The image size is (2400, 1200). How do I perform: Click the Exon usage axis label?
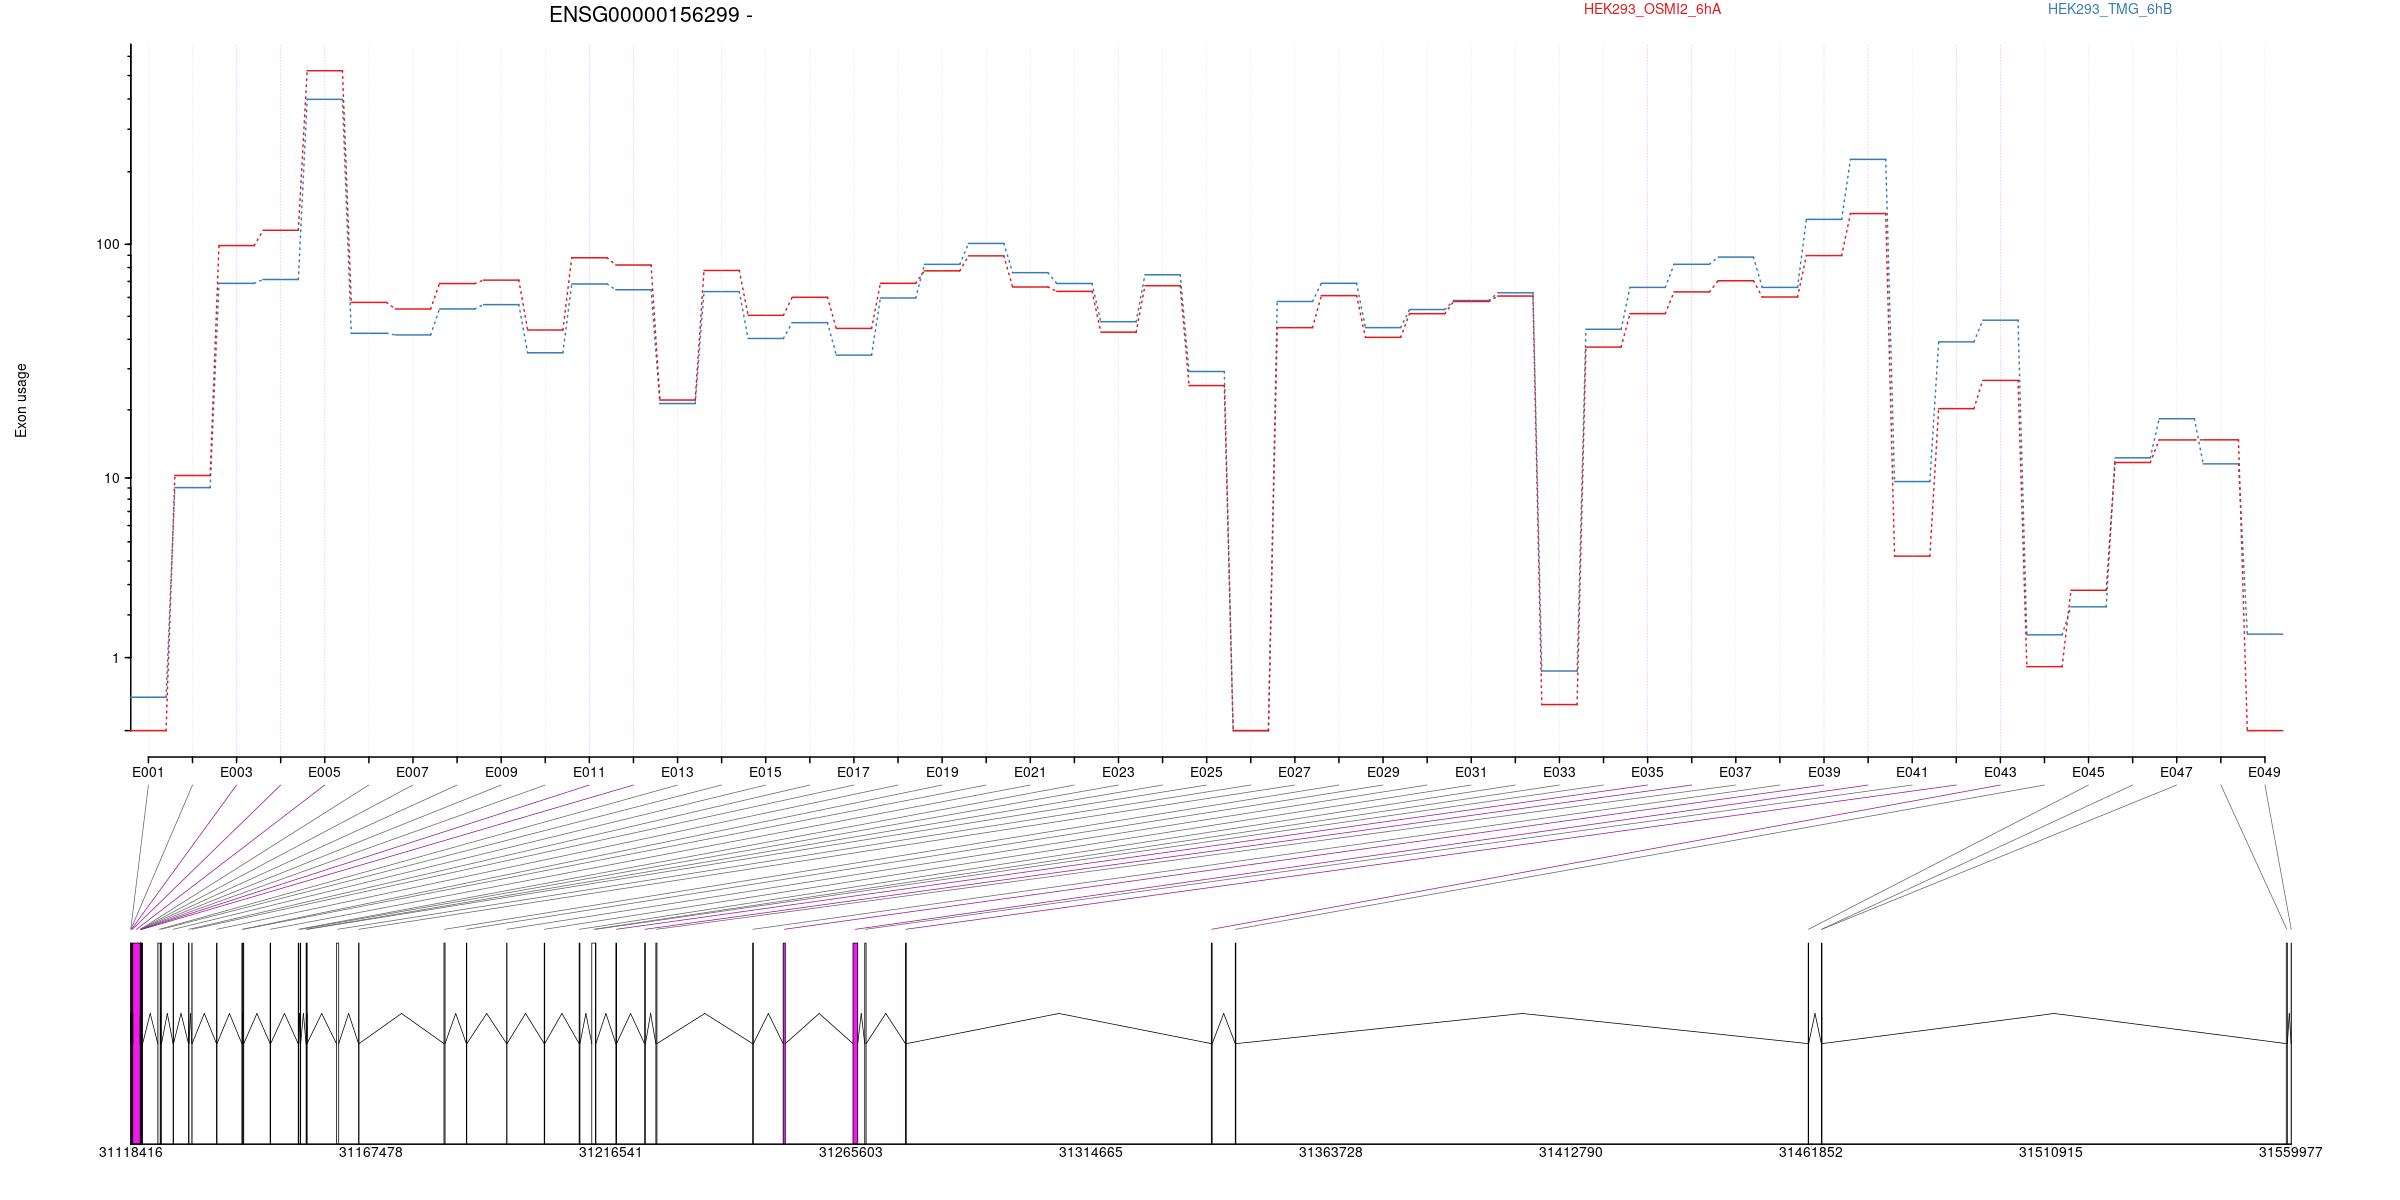[x=21, y=400]
